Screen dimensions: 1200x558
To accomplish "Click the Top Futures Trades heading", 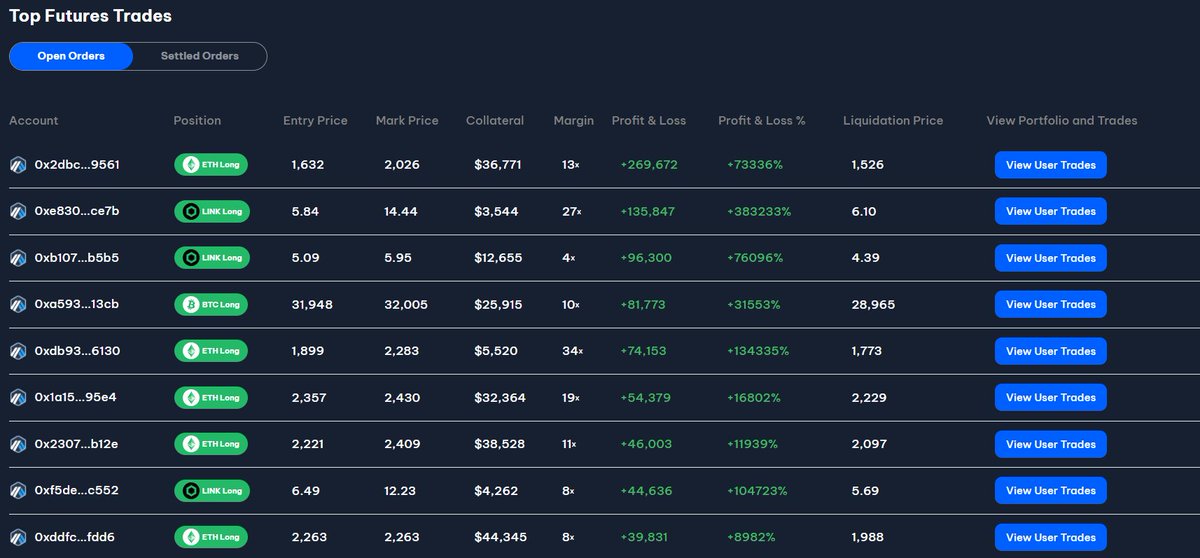I will tap(90, 16).
